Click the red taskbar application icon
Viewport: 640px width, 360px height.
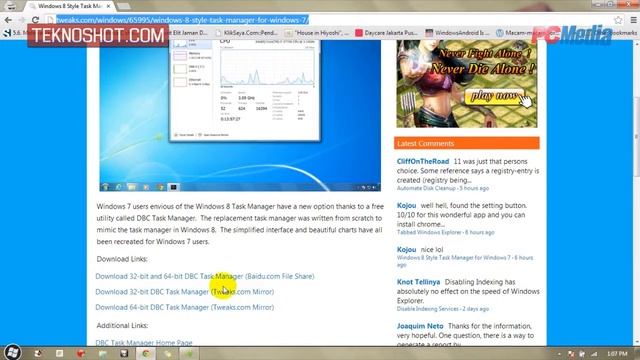[x=81, y=353]
